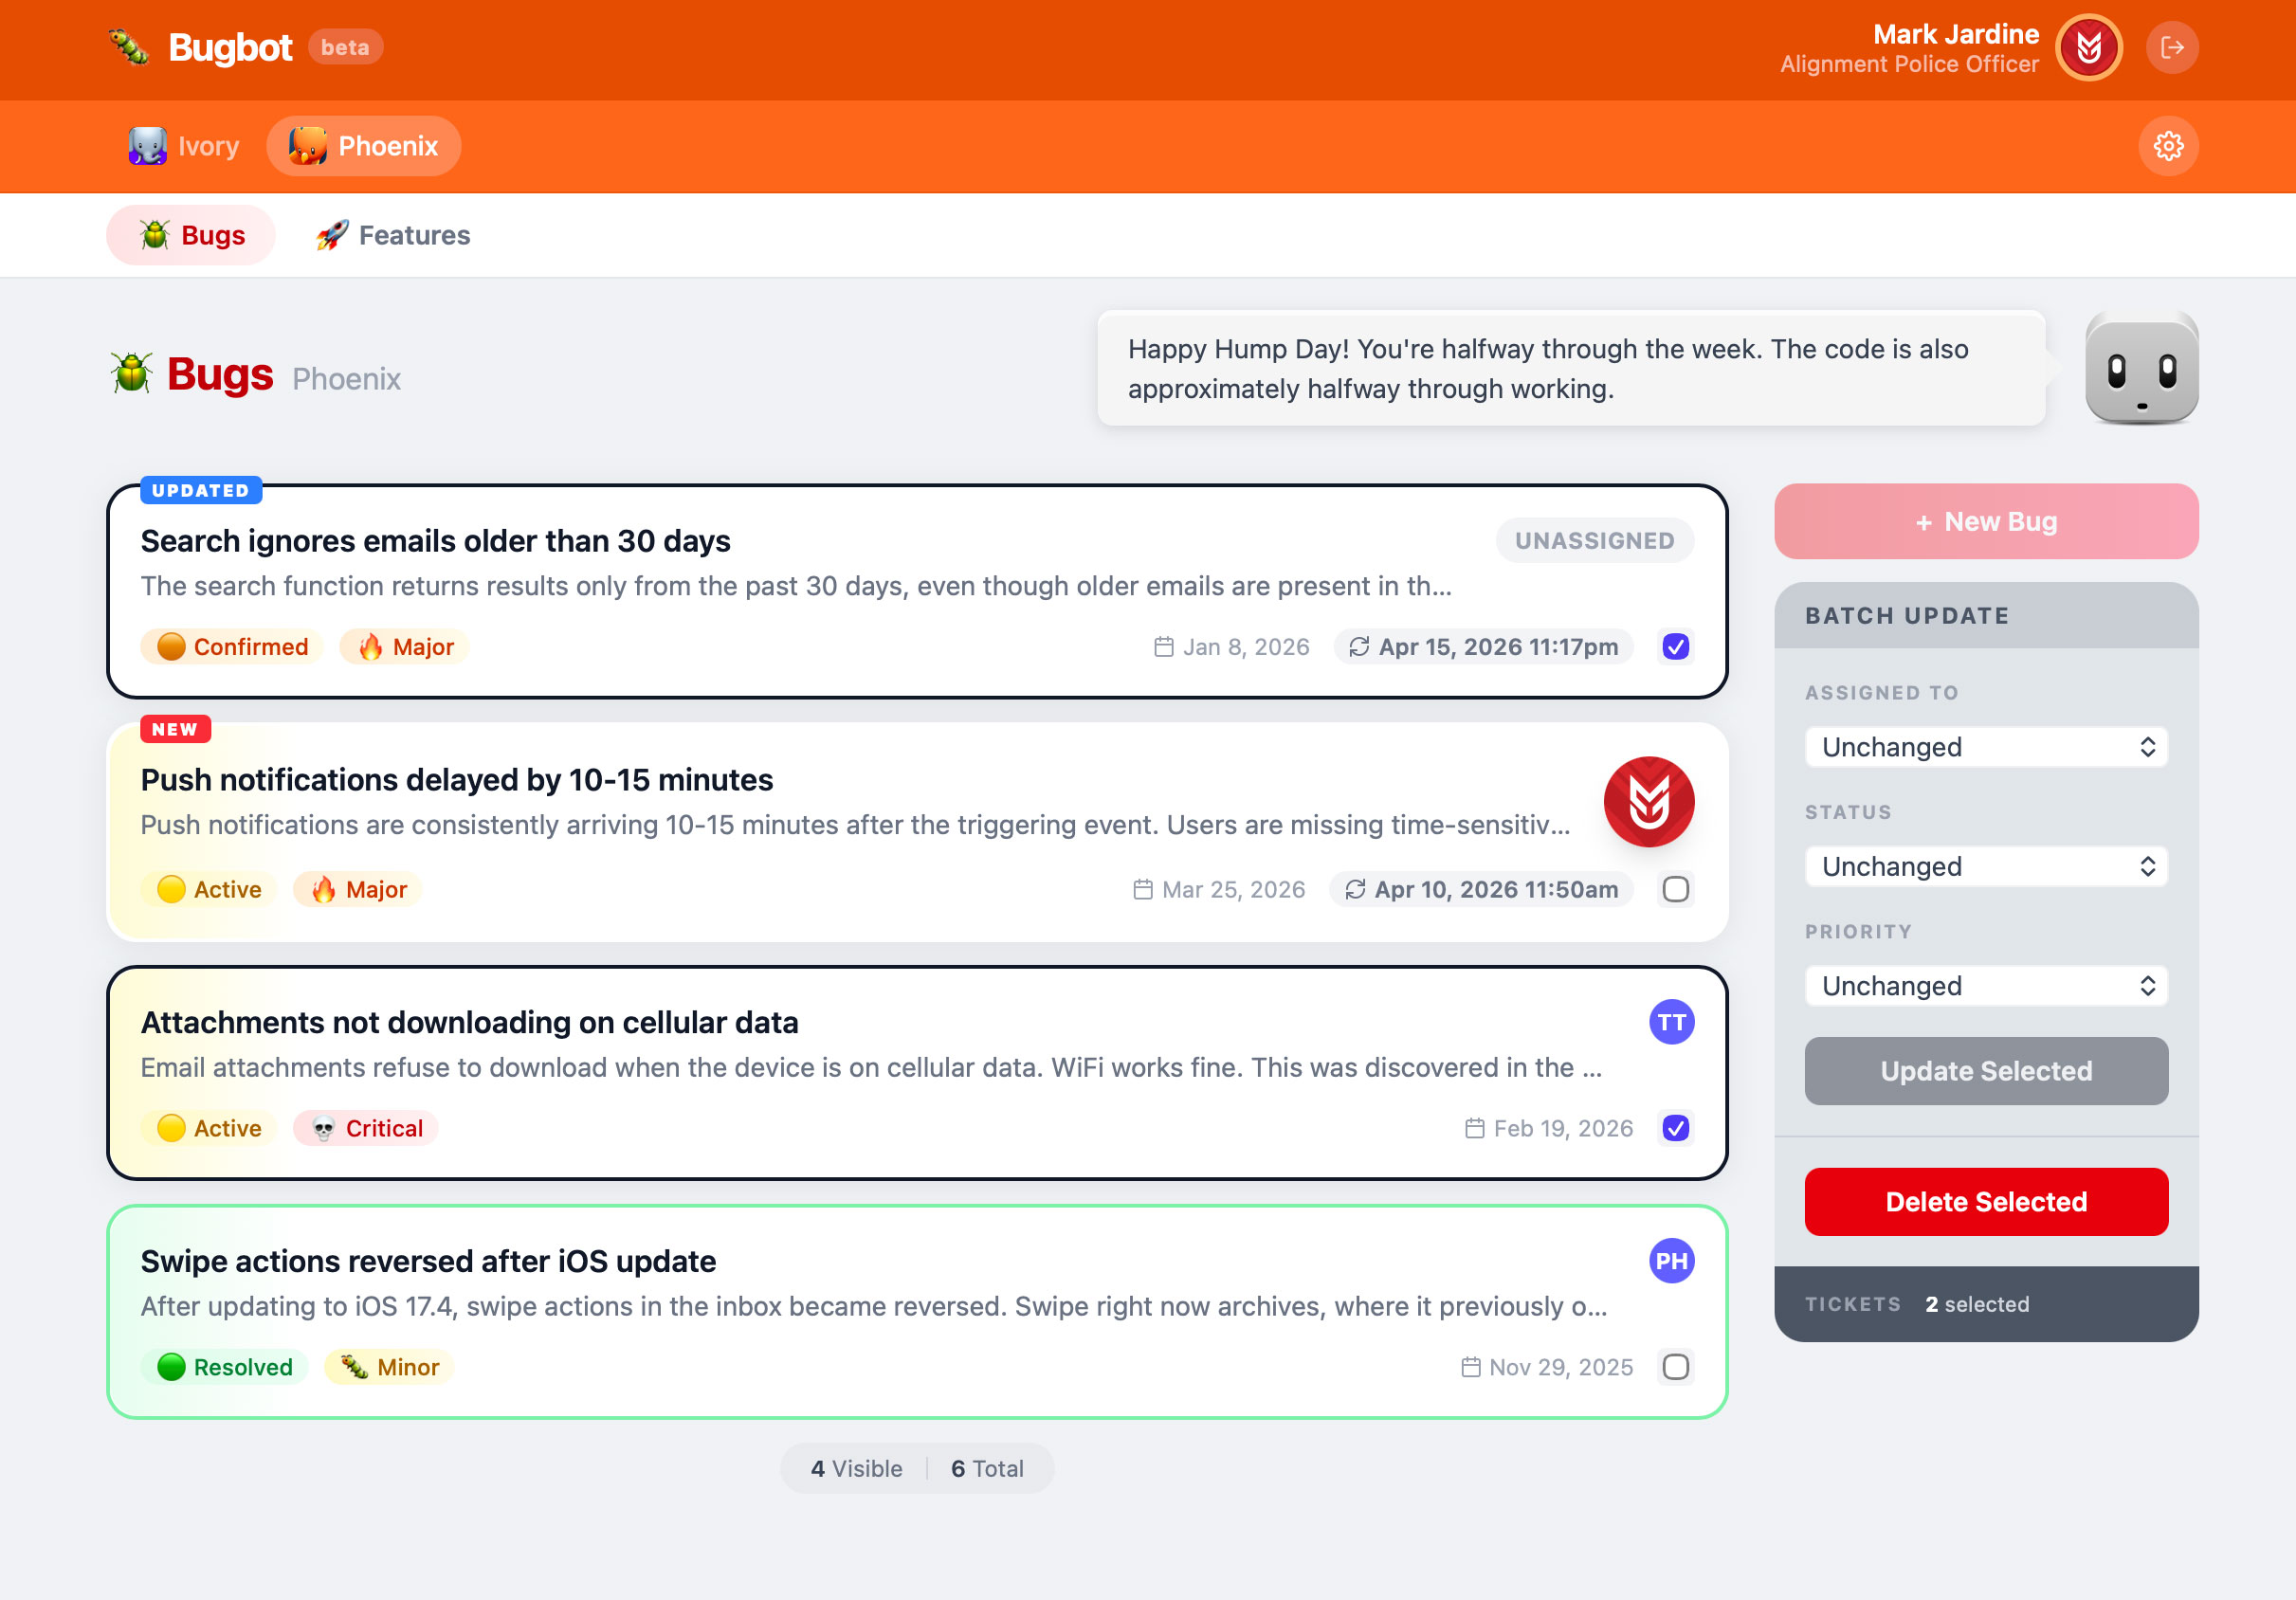This screenshot has width=2296, height=1600.
Task: Uncheck the Search ignores emails bug checkbox
Action: coord(1675,647)
